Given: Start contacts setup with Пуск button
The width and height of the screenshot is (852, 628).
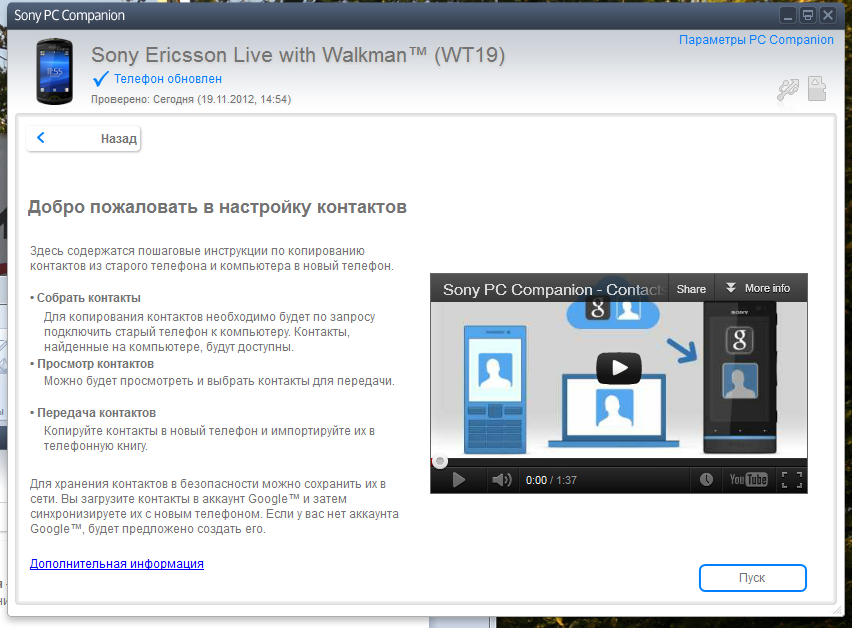Looking at the screenshot, I should [x=753, y=577].
